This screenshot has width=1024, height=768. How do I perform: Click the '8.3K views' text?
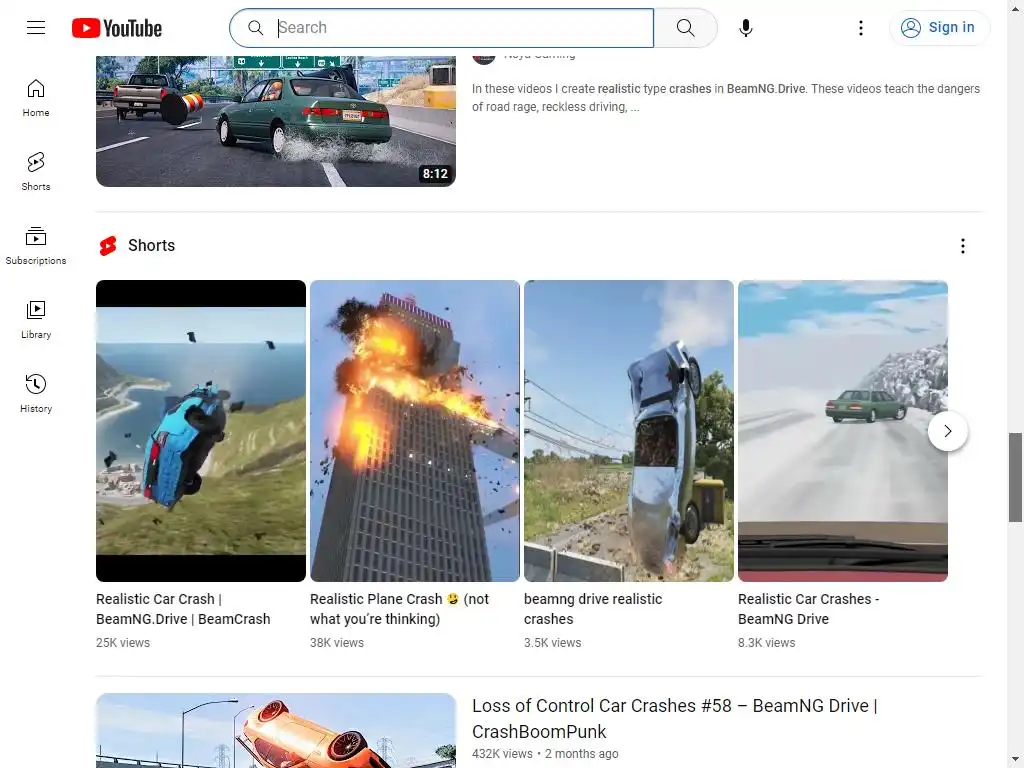tap(767, 643)
